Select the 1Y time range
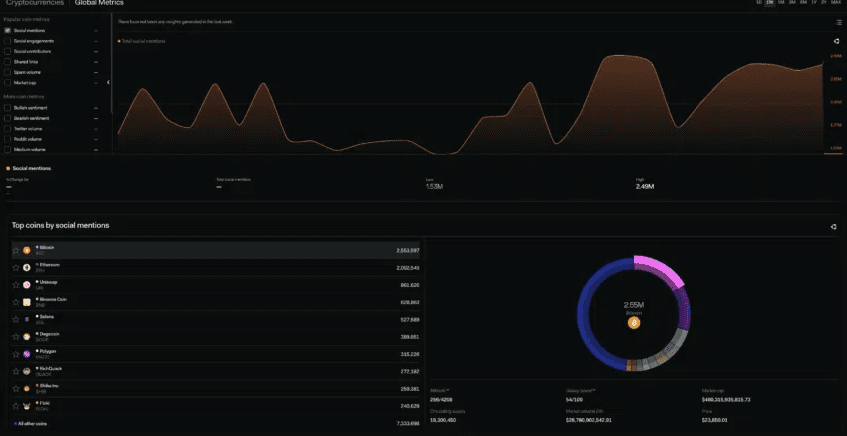Viewport: 847px width, 436px height. pyautogui.click(x=815, y=3)
